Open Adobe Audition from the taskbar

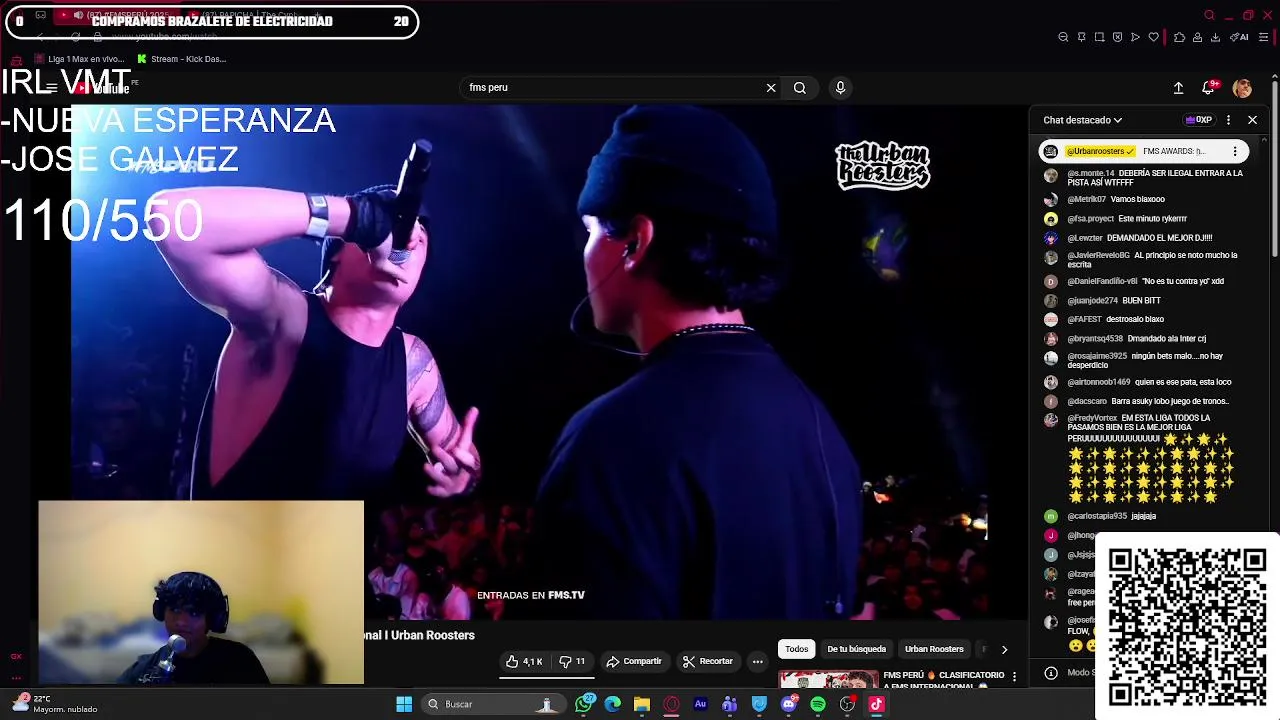pyautogui.click(x=700, y=704)
